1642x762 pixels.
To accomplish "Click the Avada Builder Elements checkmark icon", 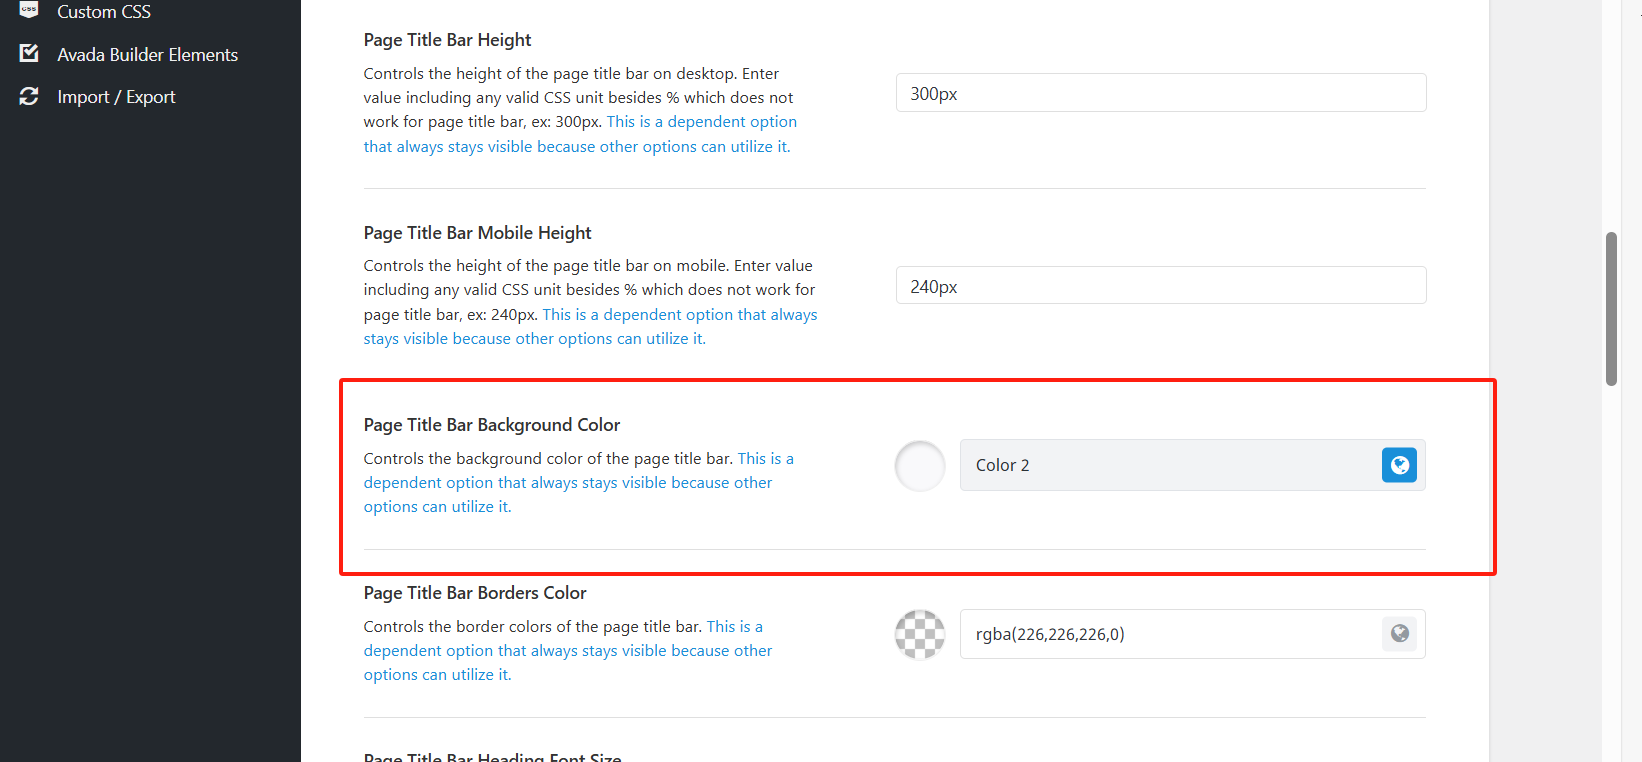I will click(x=29, y=54).
